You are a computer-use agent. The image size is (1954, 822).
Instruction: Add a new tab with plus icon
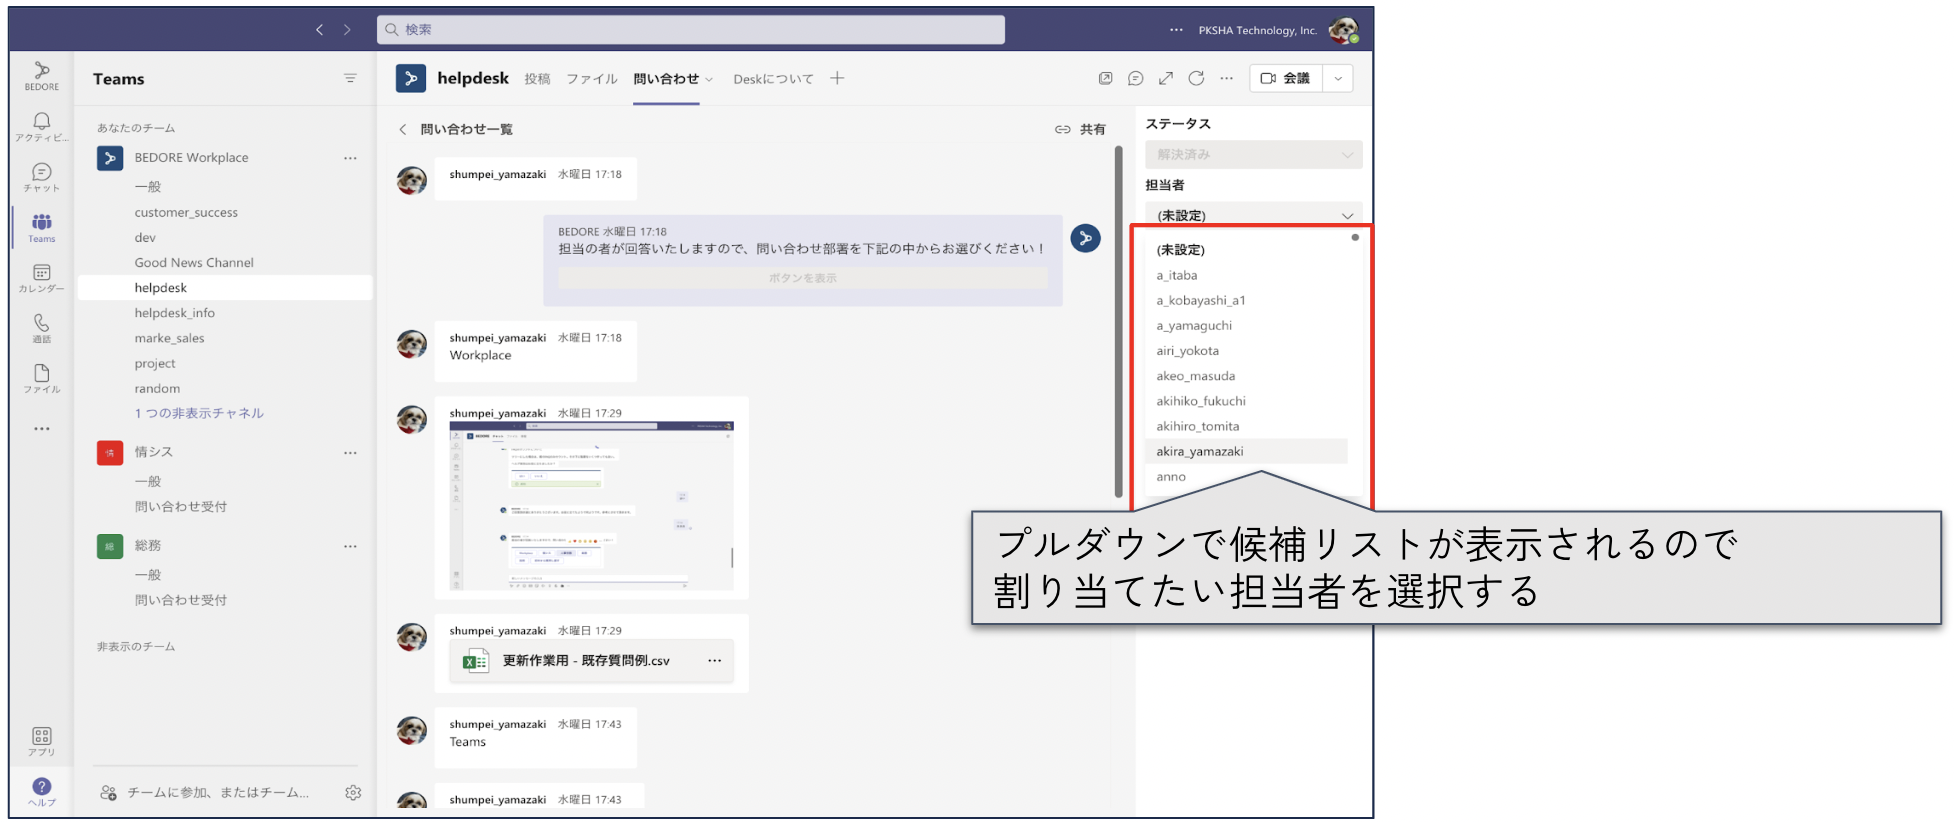[837, 78]
